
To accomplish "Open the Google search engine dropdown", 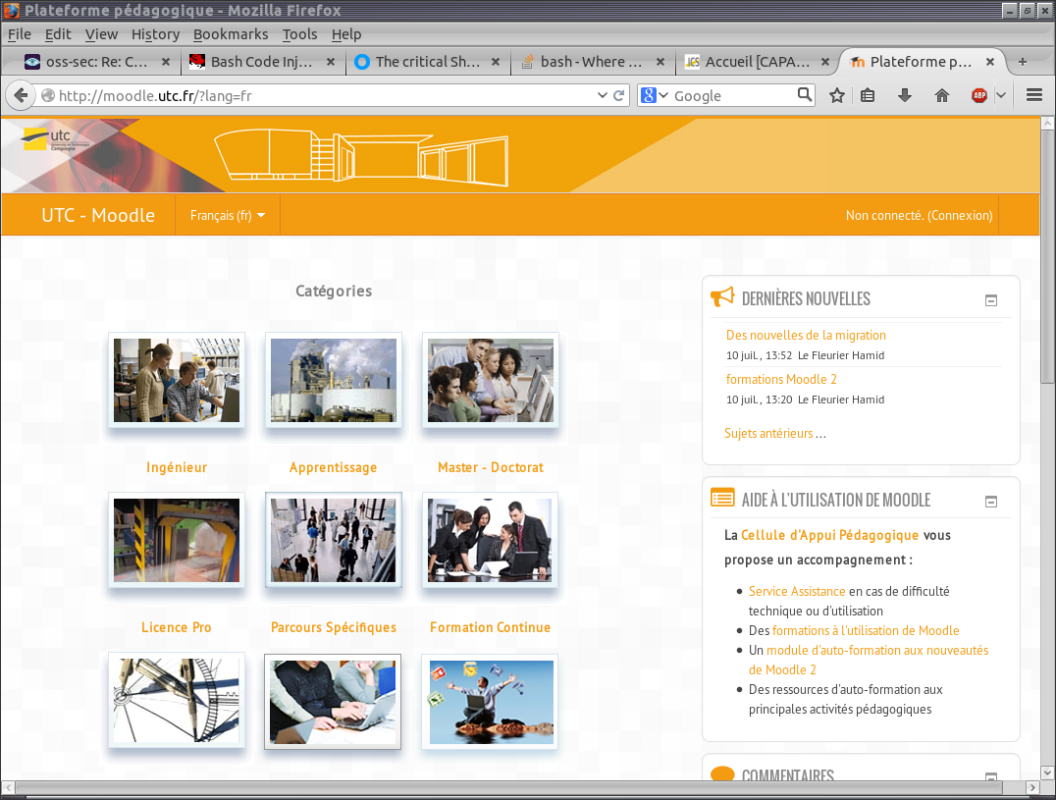I will tap(663, 95).
